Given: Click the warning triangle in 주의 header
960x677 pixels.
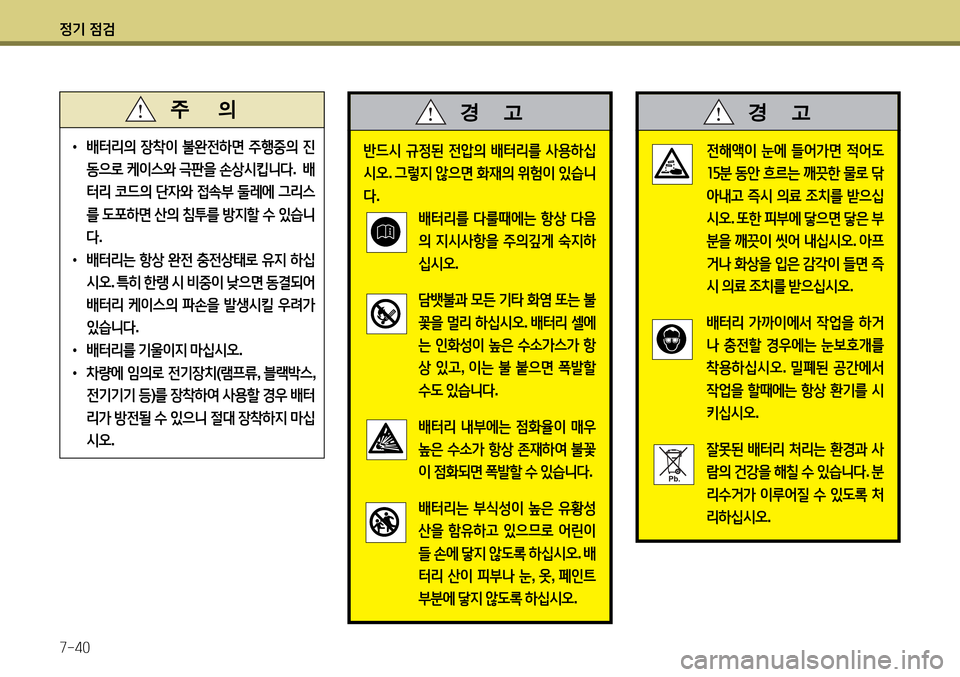Looking at the screenshot, I should pos(140,110).
